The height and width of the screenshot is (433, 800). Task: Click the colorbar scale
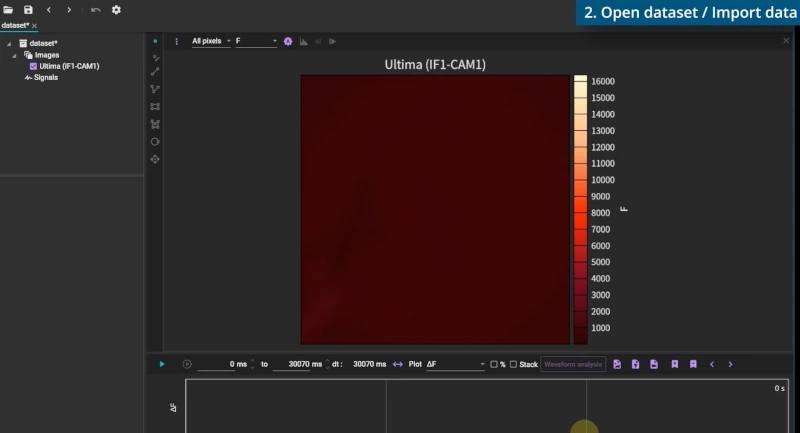pyautogui.click(x=580, y=210)
